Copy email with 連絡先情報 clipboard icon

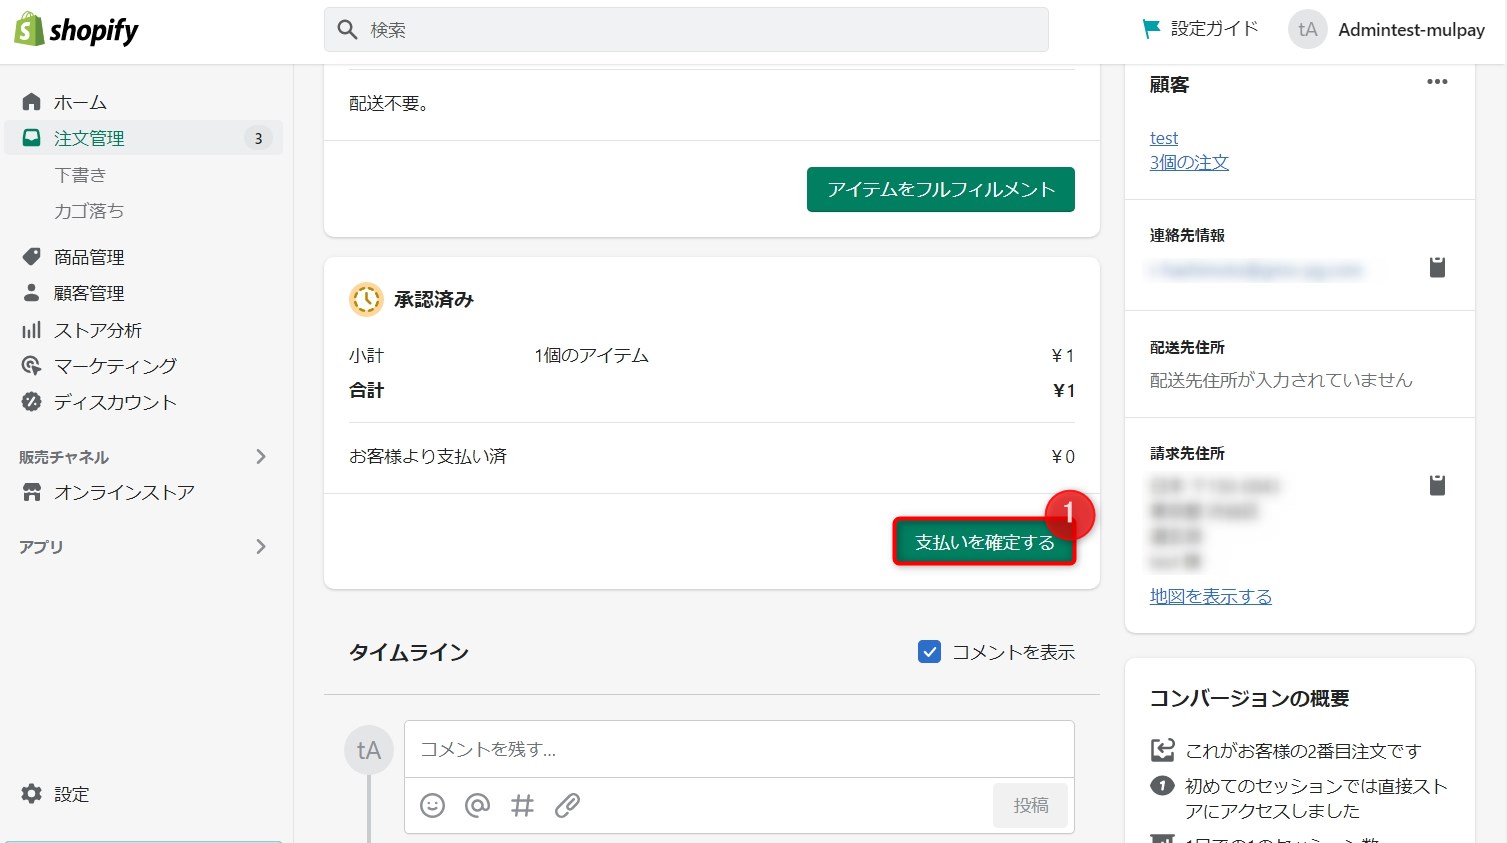[1437, 267]
